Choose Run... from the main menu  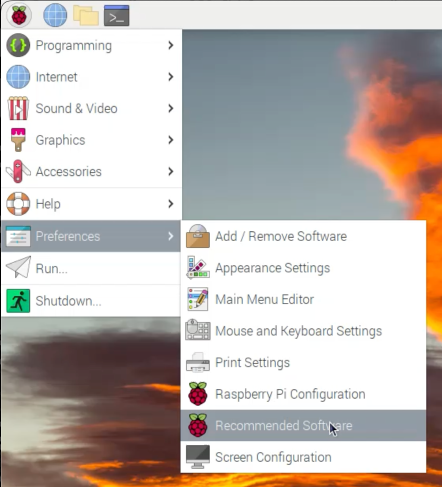coord(92,268)
